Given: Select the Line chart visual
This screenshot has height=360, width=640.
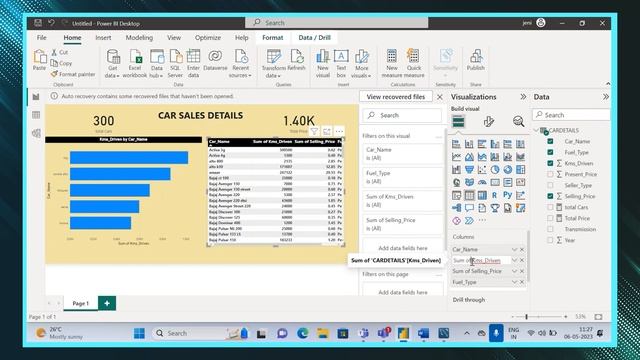Looking at the screenshot, I should click(457, 156).
